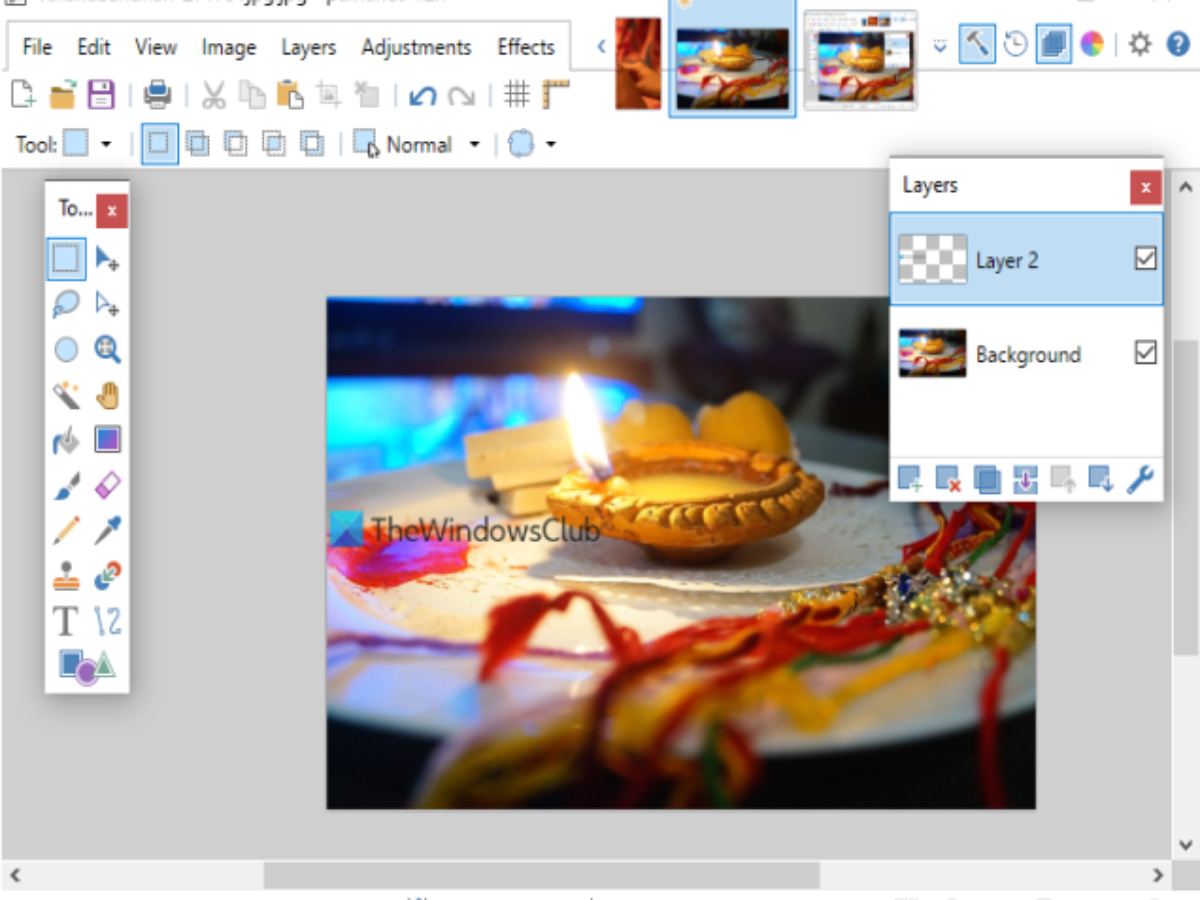Click the Cut scissors icon
1200x900 pixels.
pyautogui.click(x=213, y=95)
